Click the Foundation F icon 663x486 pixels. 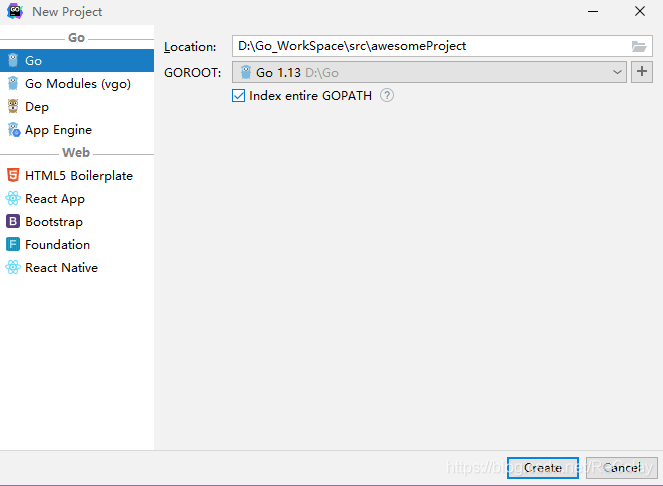[x=13, y=244]
